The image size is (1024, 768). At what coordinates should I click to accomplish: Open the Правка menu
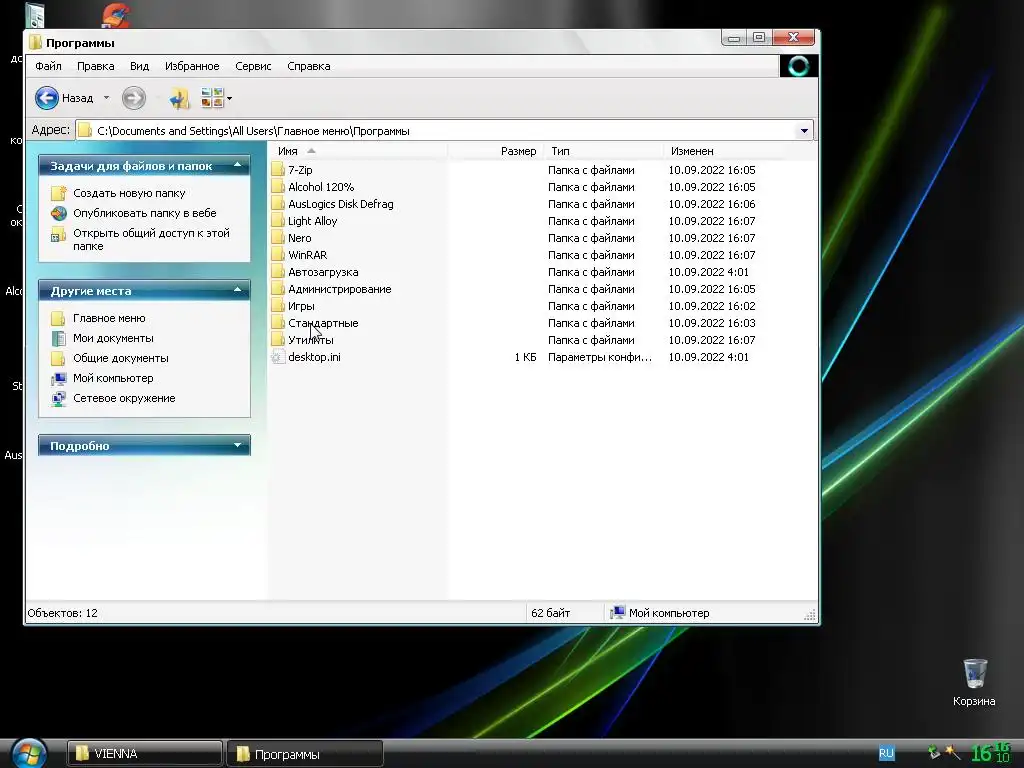click(x=95, y=66)
